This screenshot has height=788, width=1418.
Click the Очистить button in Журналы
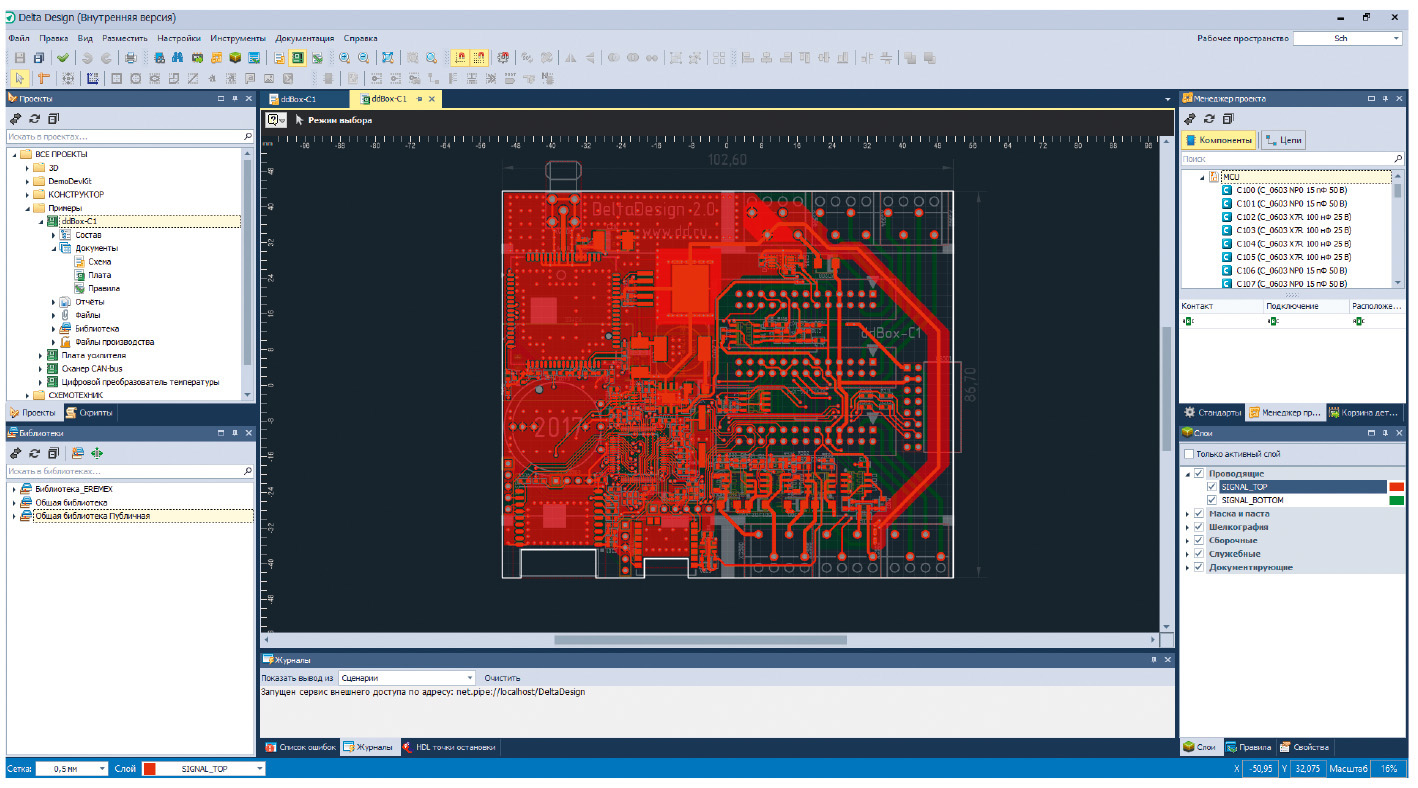[x=502, y=678]
